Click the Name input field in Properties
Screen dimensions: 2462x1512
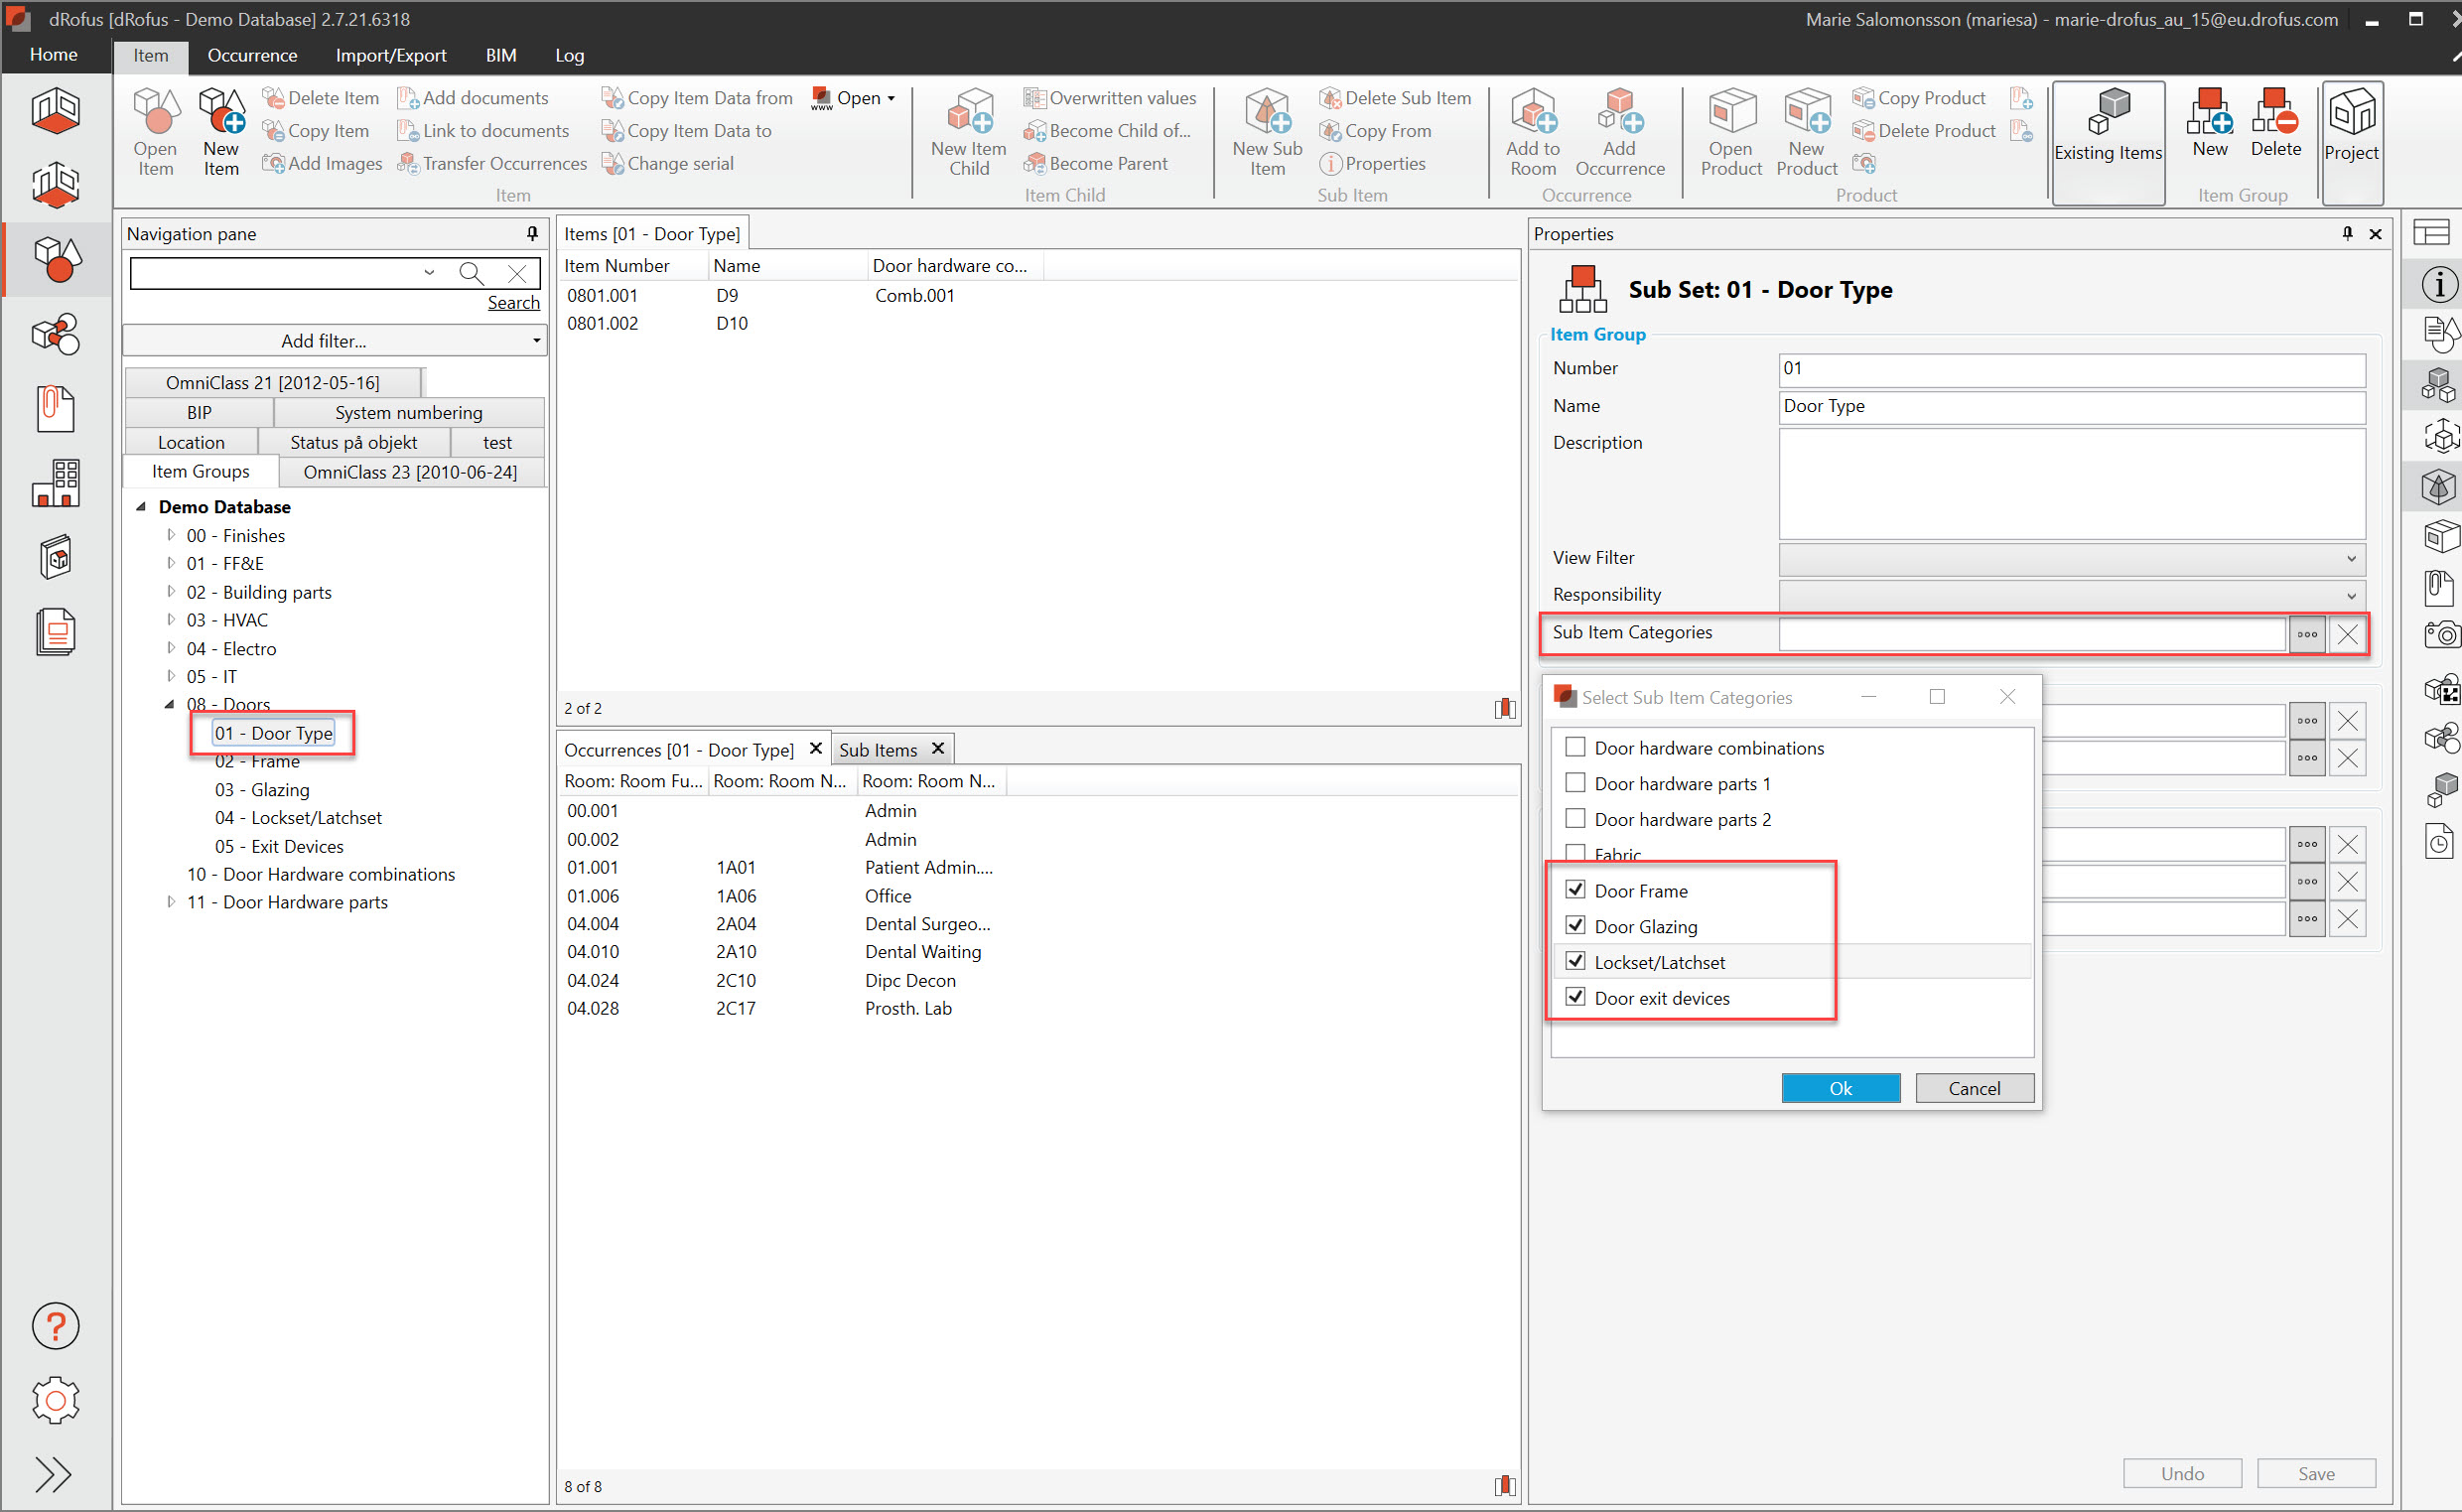[2071, 406]
